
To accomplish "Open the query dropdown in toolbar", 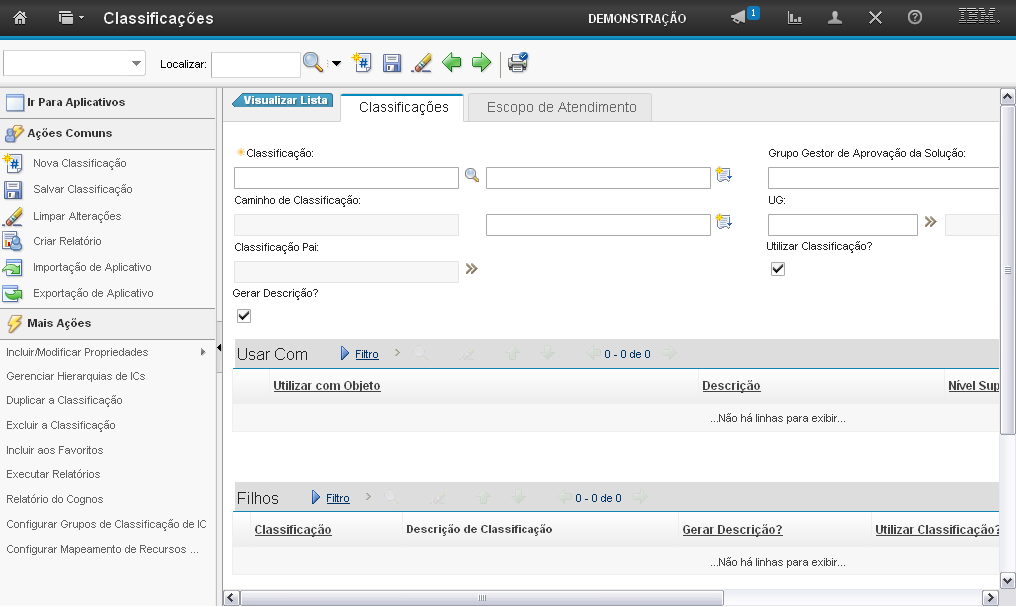I will pos(136,64).
